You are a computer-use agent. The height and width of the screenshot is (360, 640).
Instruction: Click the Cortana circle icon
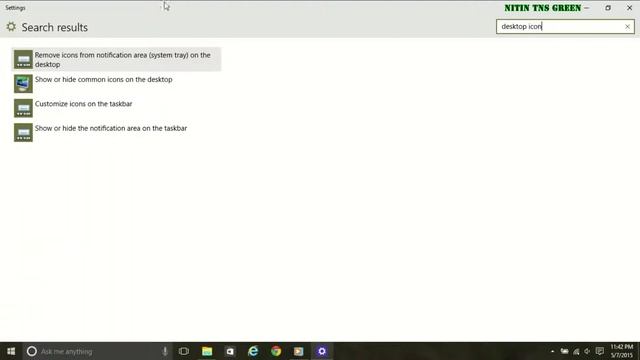coord(32,351)
